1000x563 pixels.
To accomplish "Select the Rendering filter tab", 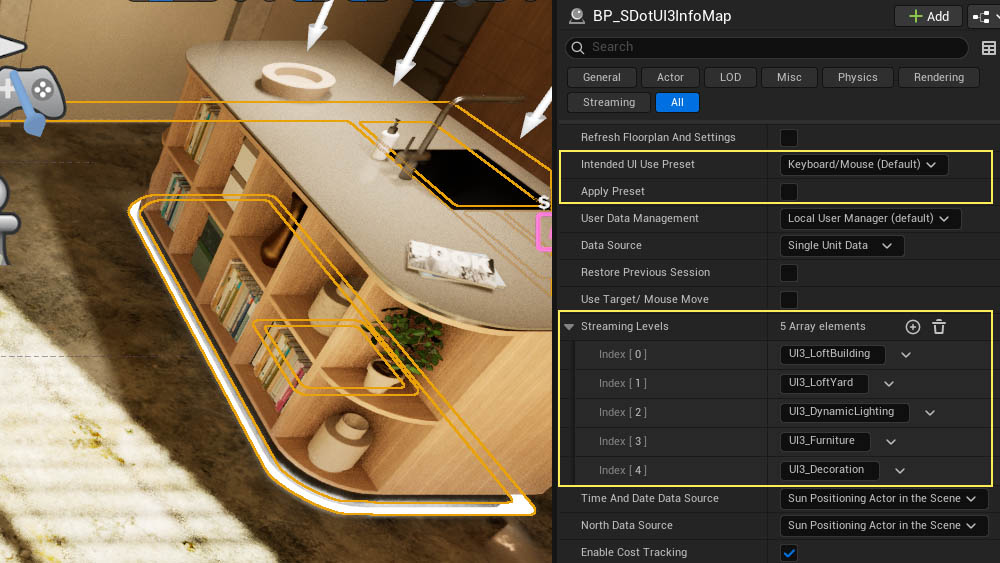I will click(939, 77).
